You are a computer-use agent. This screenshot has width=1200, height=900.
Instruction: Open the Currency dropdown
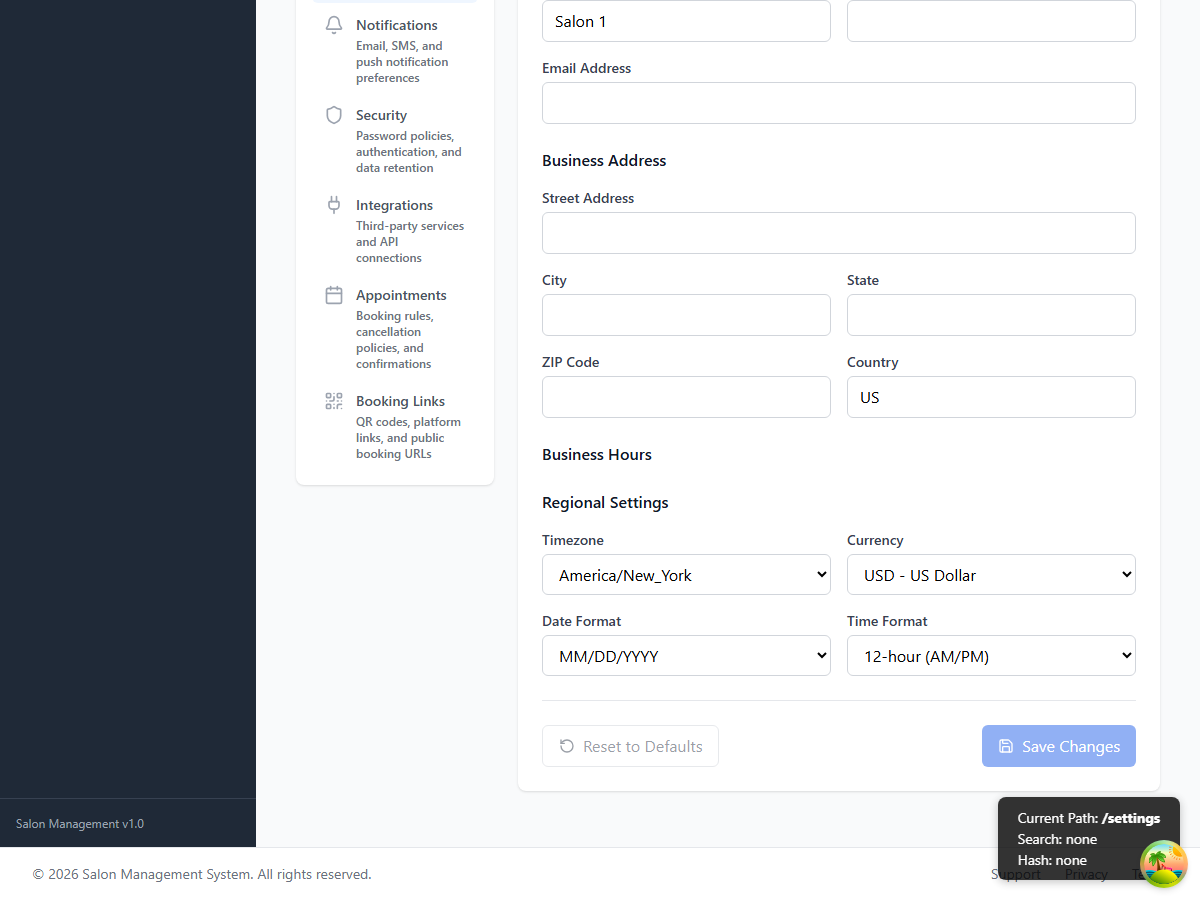(x=991, y=574)
